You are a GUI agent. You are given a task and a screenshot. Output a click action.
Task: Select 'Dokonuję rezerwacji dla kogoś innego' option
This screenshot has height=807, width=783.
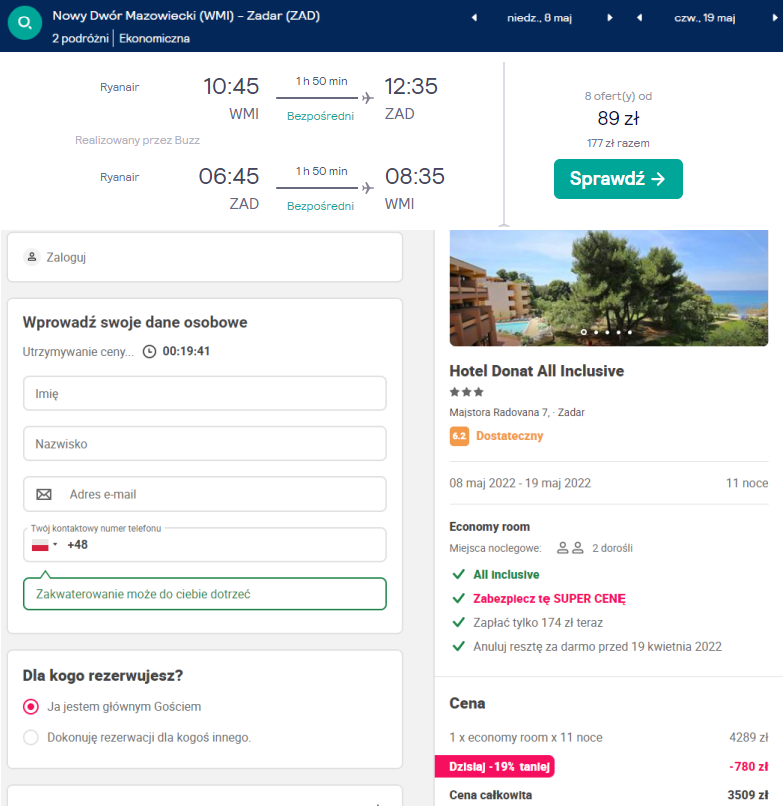click(31, 738)
